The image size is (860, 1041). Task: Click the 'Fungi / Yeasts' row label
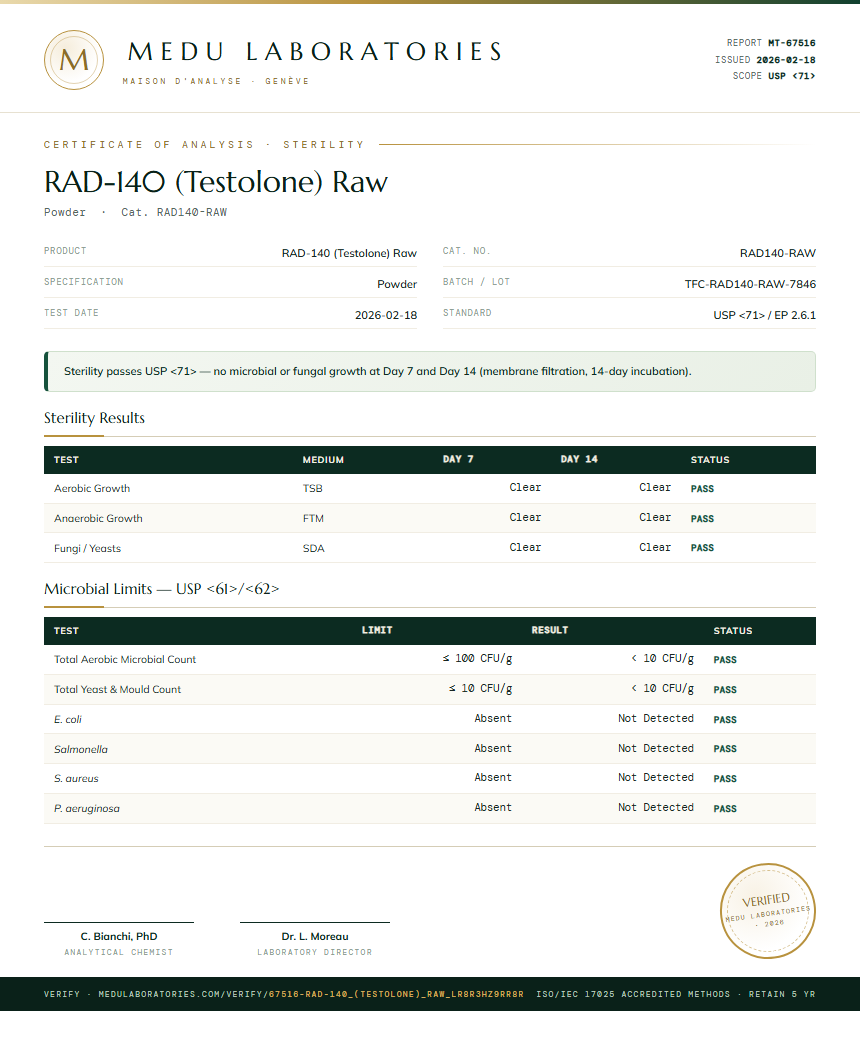(x=88, y=548)
